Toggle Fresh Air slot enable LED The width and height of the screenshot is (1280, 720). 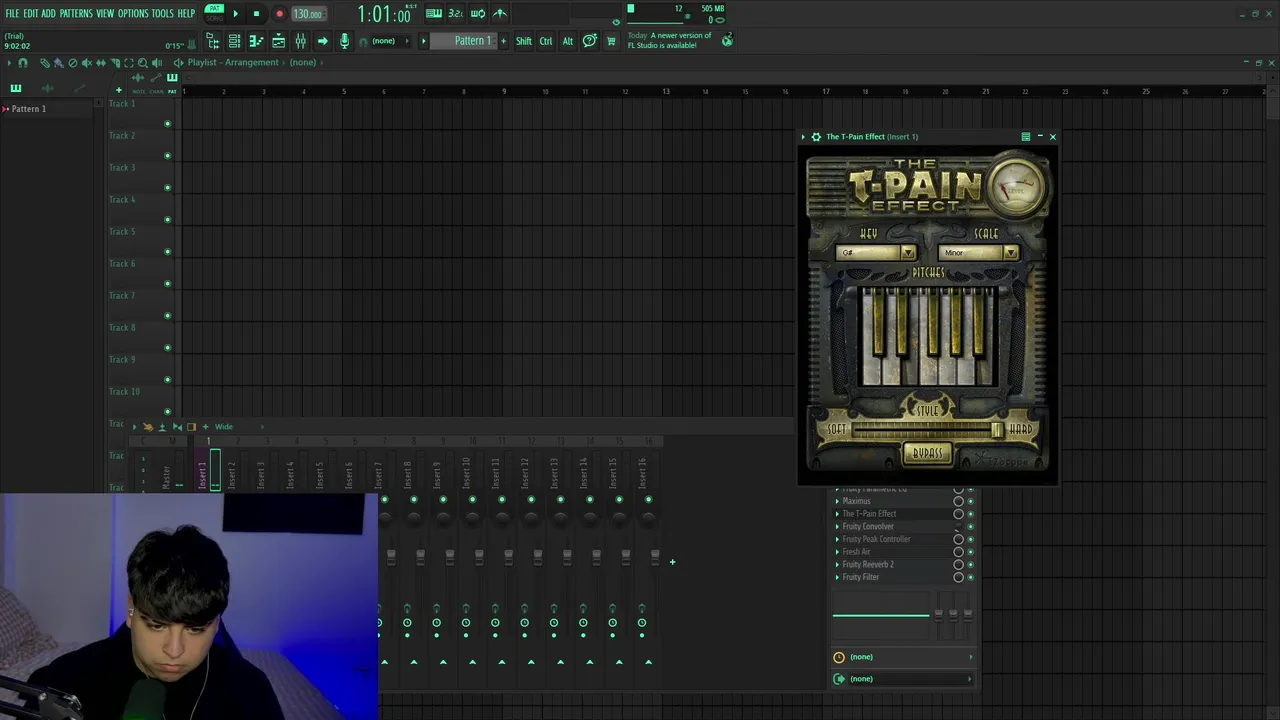[969, 552]
